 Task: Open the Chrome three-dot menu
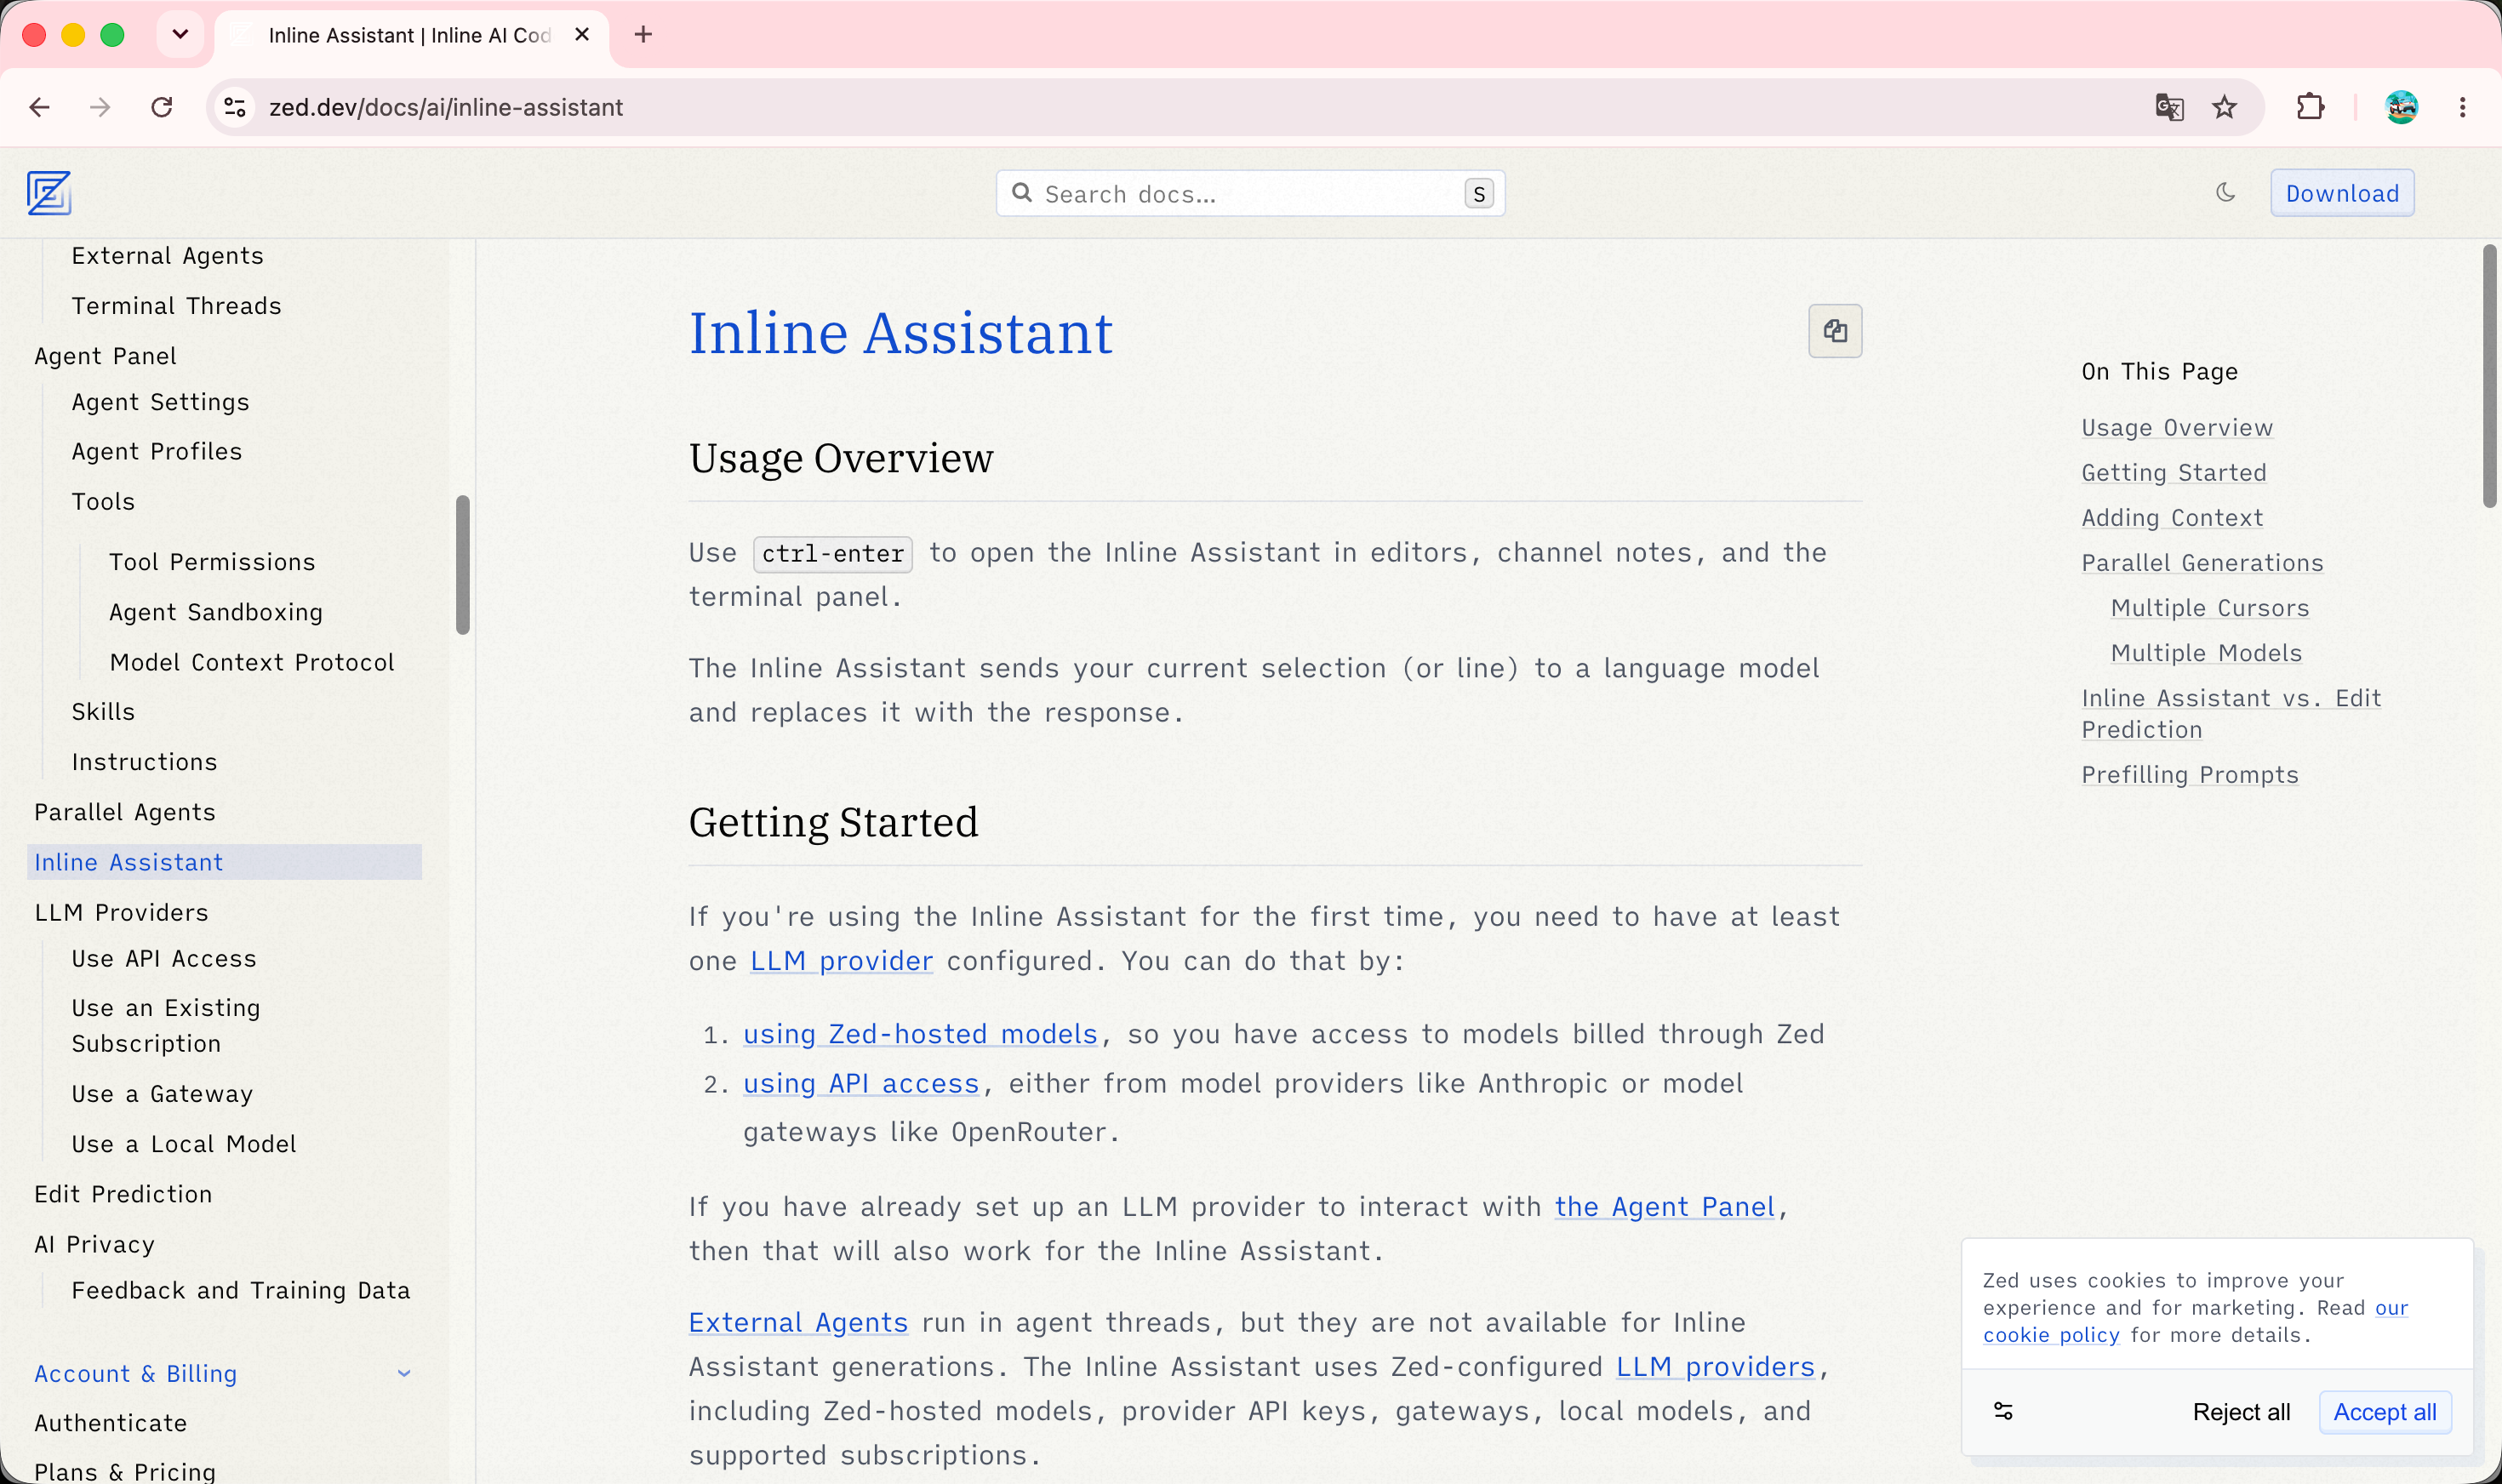[2462, 107]
